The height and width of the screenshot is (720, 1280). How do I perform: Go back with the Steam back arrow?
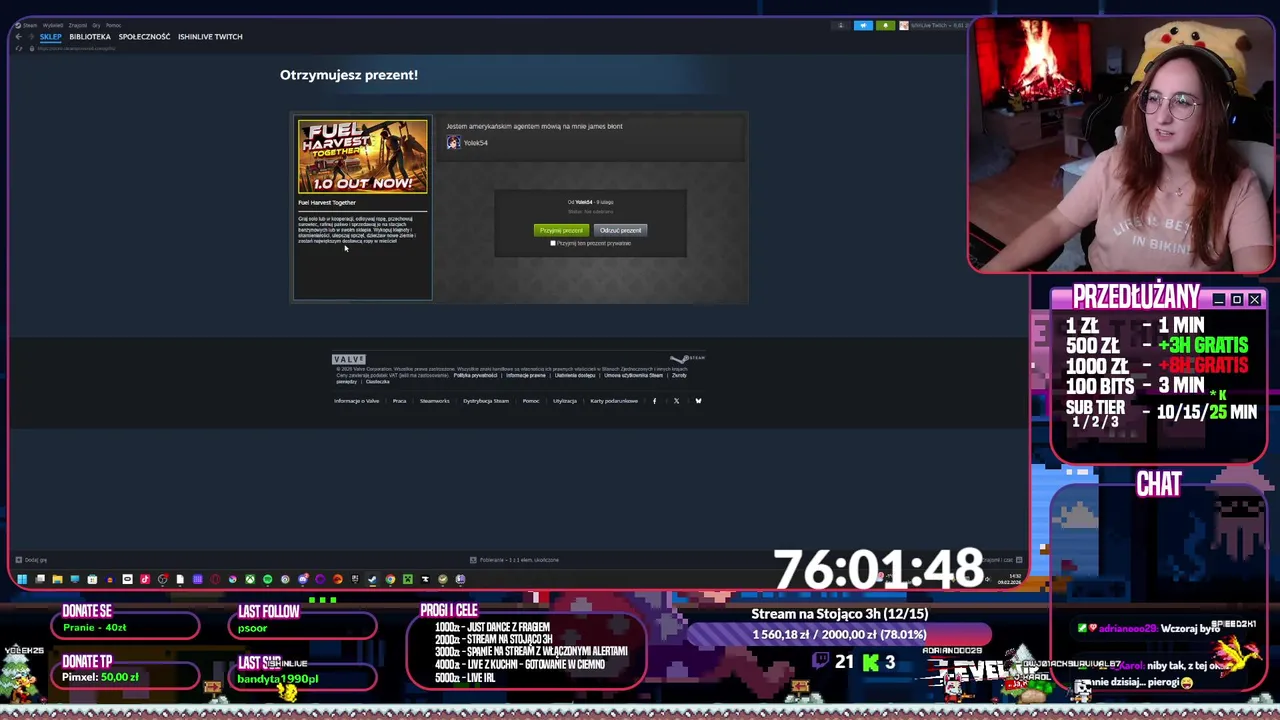(18, 37)
